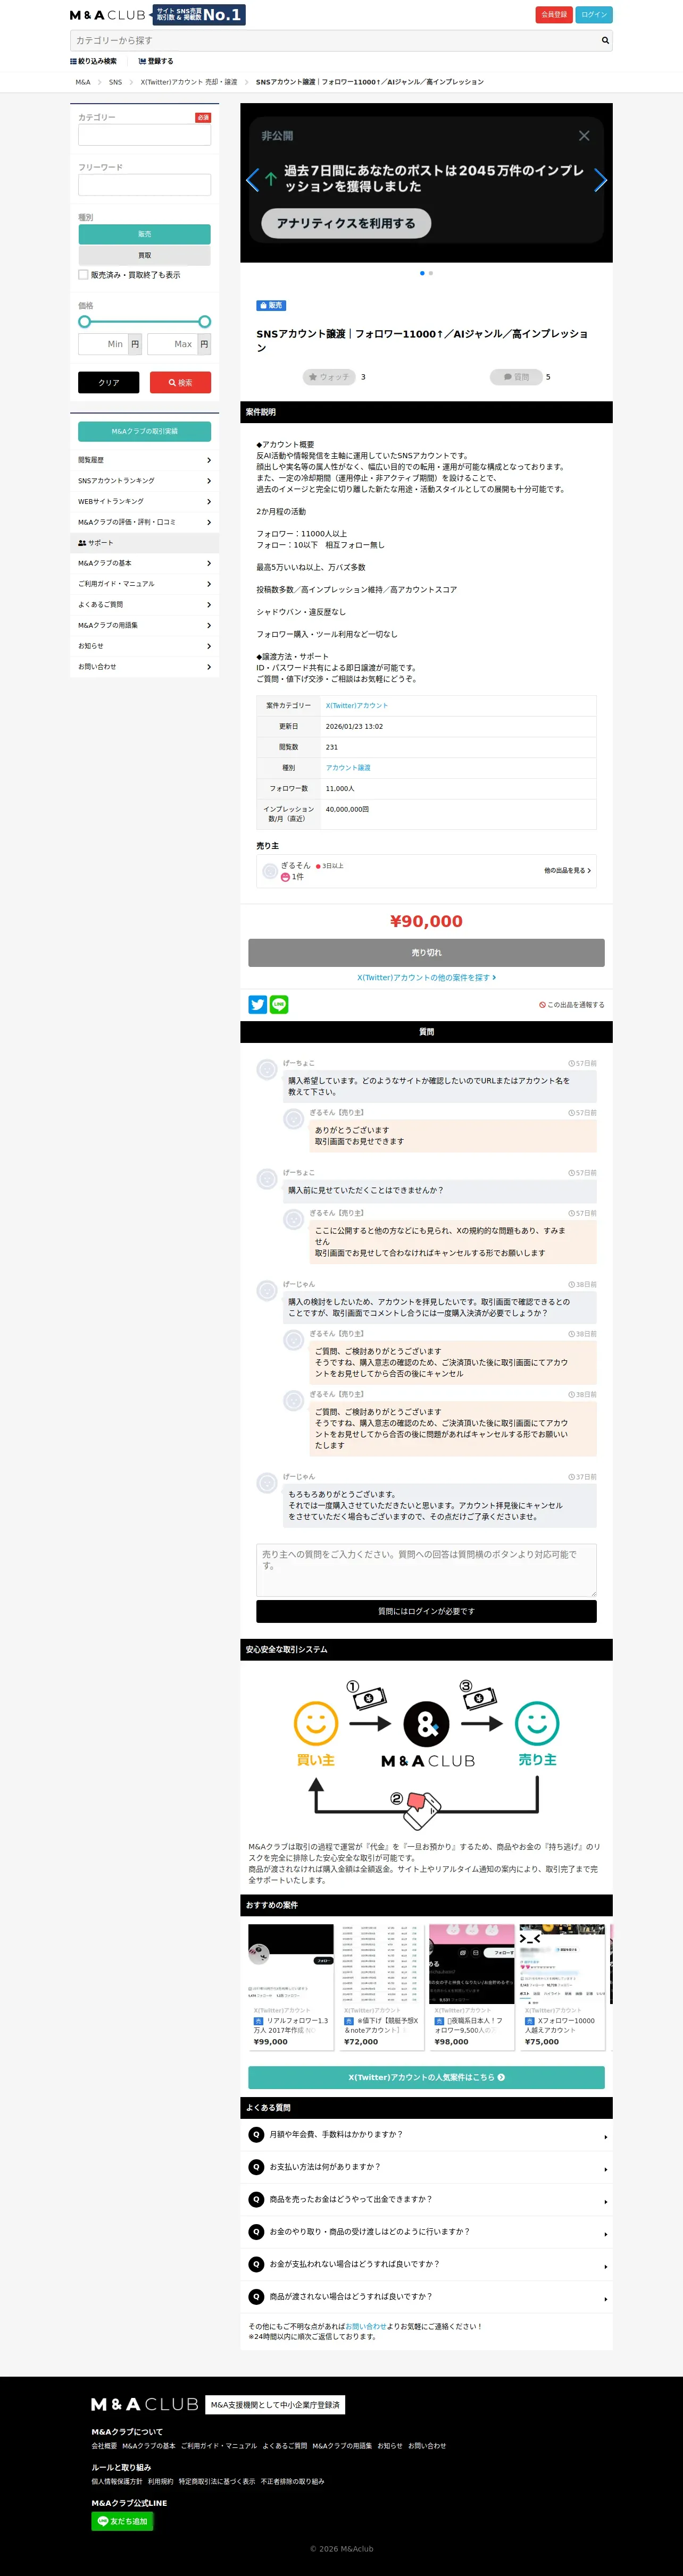Open 利用規約 footer link
This screenshot has height=2576, width=683.
coord(160,2481)
